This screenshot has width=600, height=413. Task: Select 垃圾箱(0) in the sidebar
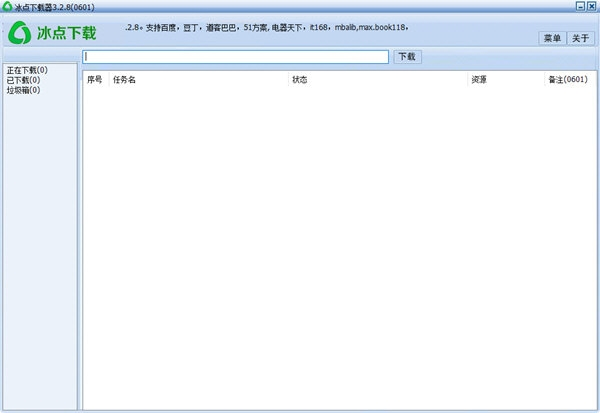tap(23, 90)
